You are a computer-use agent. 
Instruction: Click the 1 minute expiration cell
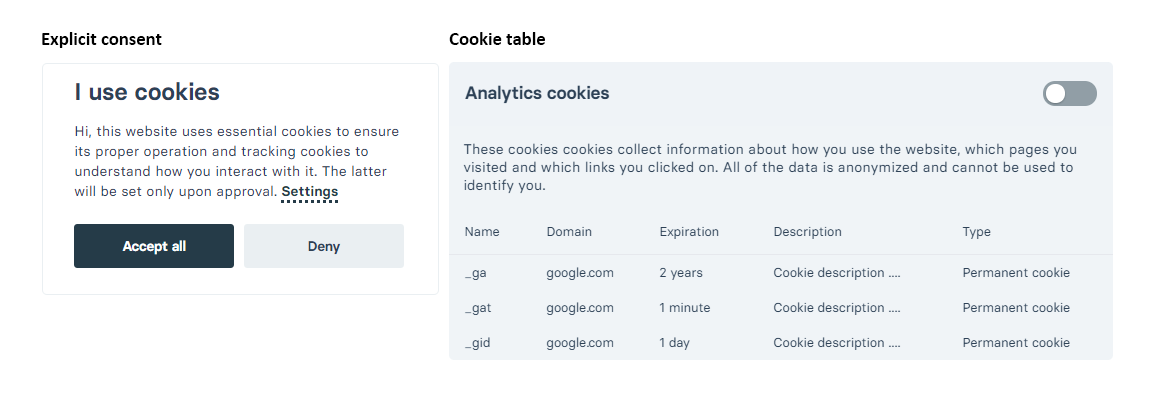(x=684, y=308)
